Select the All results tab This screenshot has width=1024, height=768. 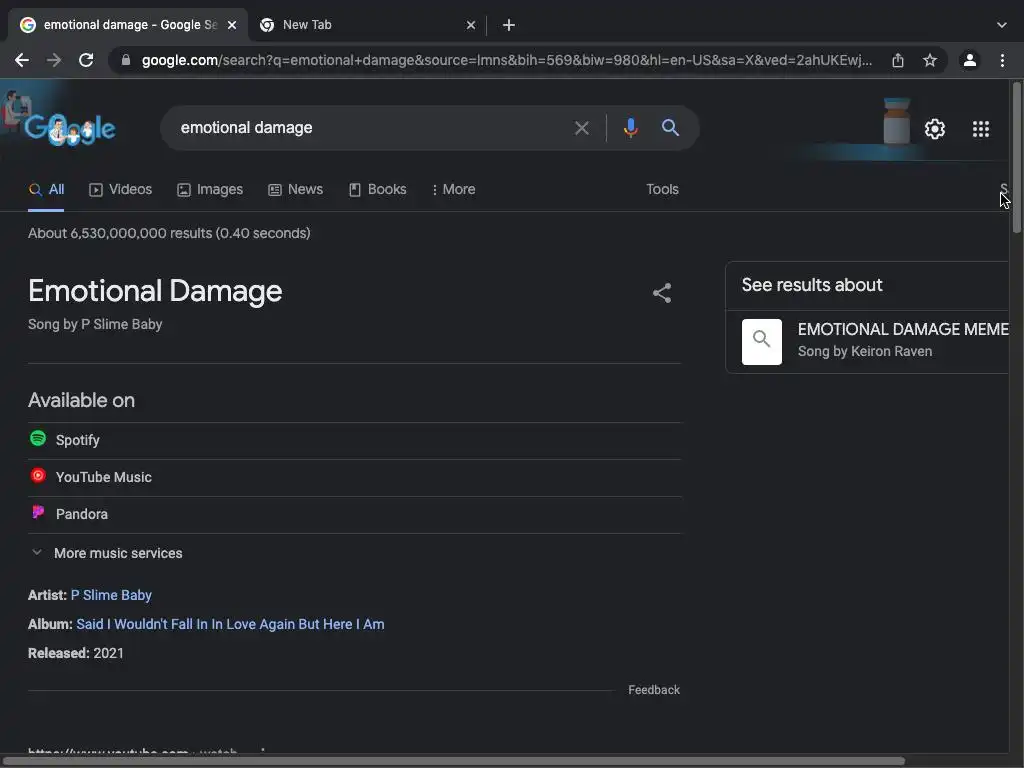(x=46, y=189)
